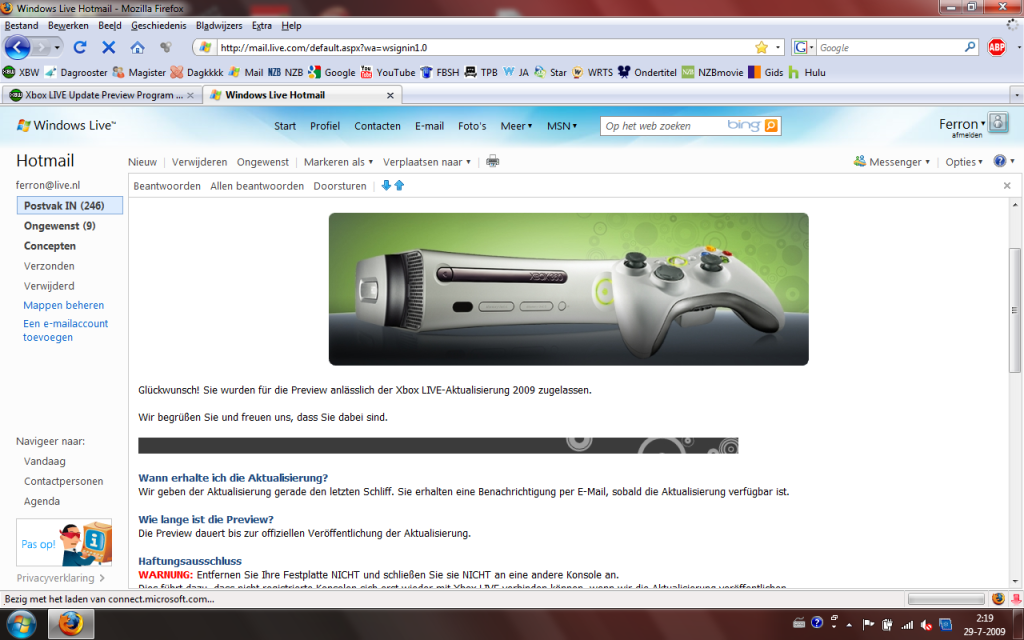Image resolution: width=1024 pixels, height=640 pixels.
Task: Go back with Firefox's Back button
Action: [x=17, y=47]
